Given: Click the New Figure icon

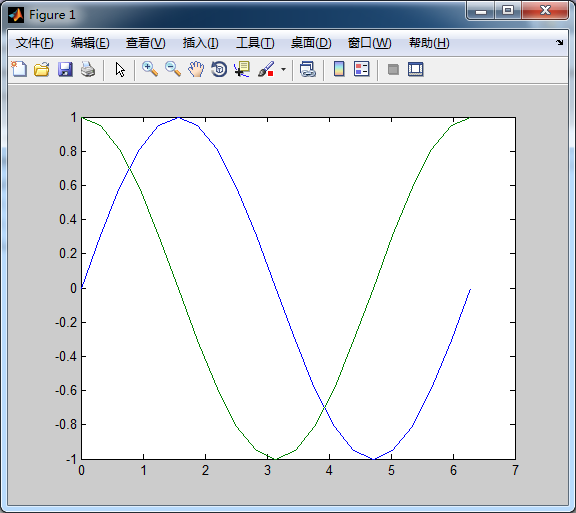Looking at the screenshot, I should point(19,69).
